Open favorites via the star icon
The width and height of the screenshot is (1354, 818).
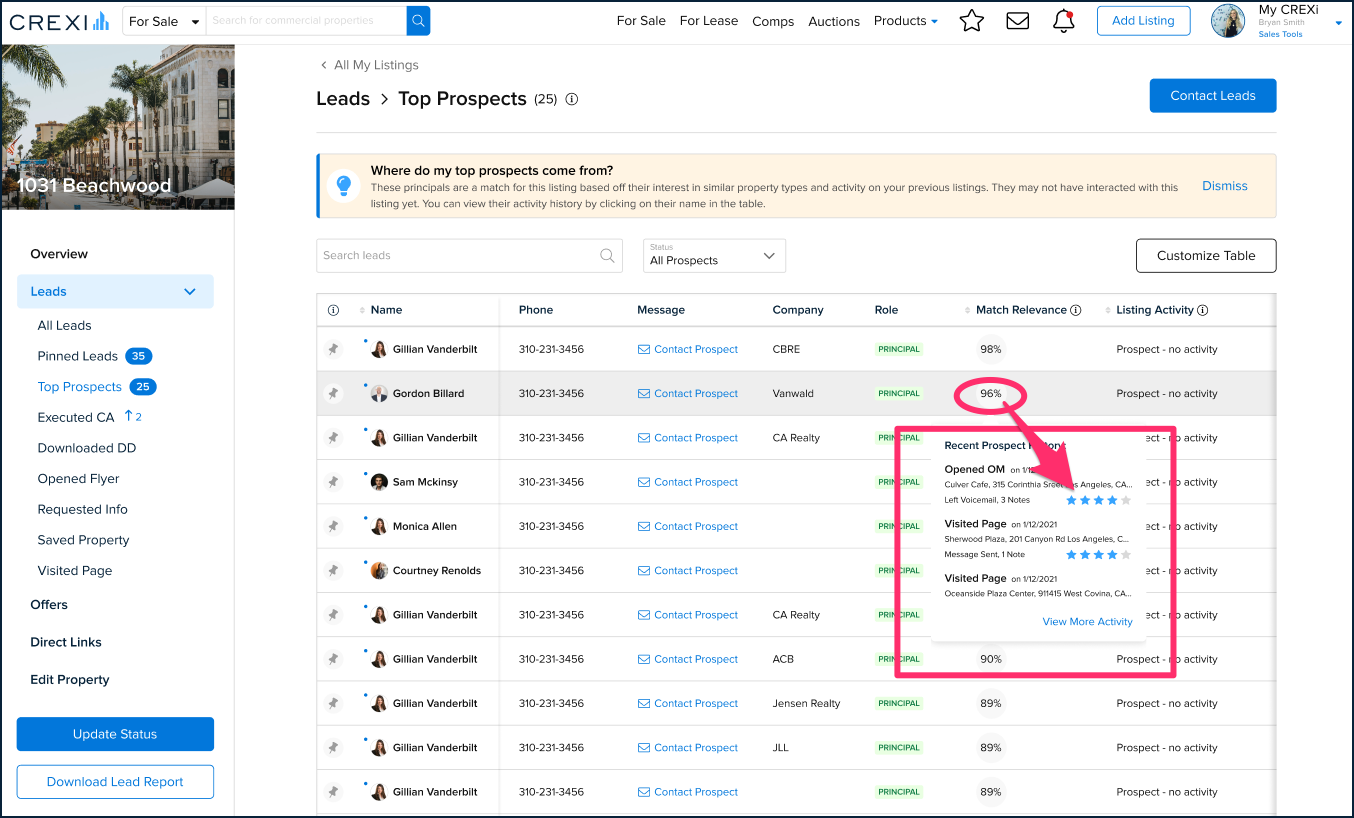tap(971, 20)
